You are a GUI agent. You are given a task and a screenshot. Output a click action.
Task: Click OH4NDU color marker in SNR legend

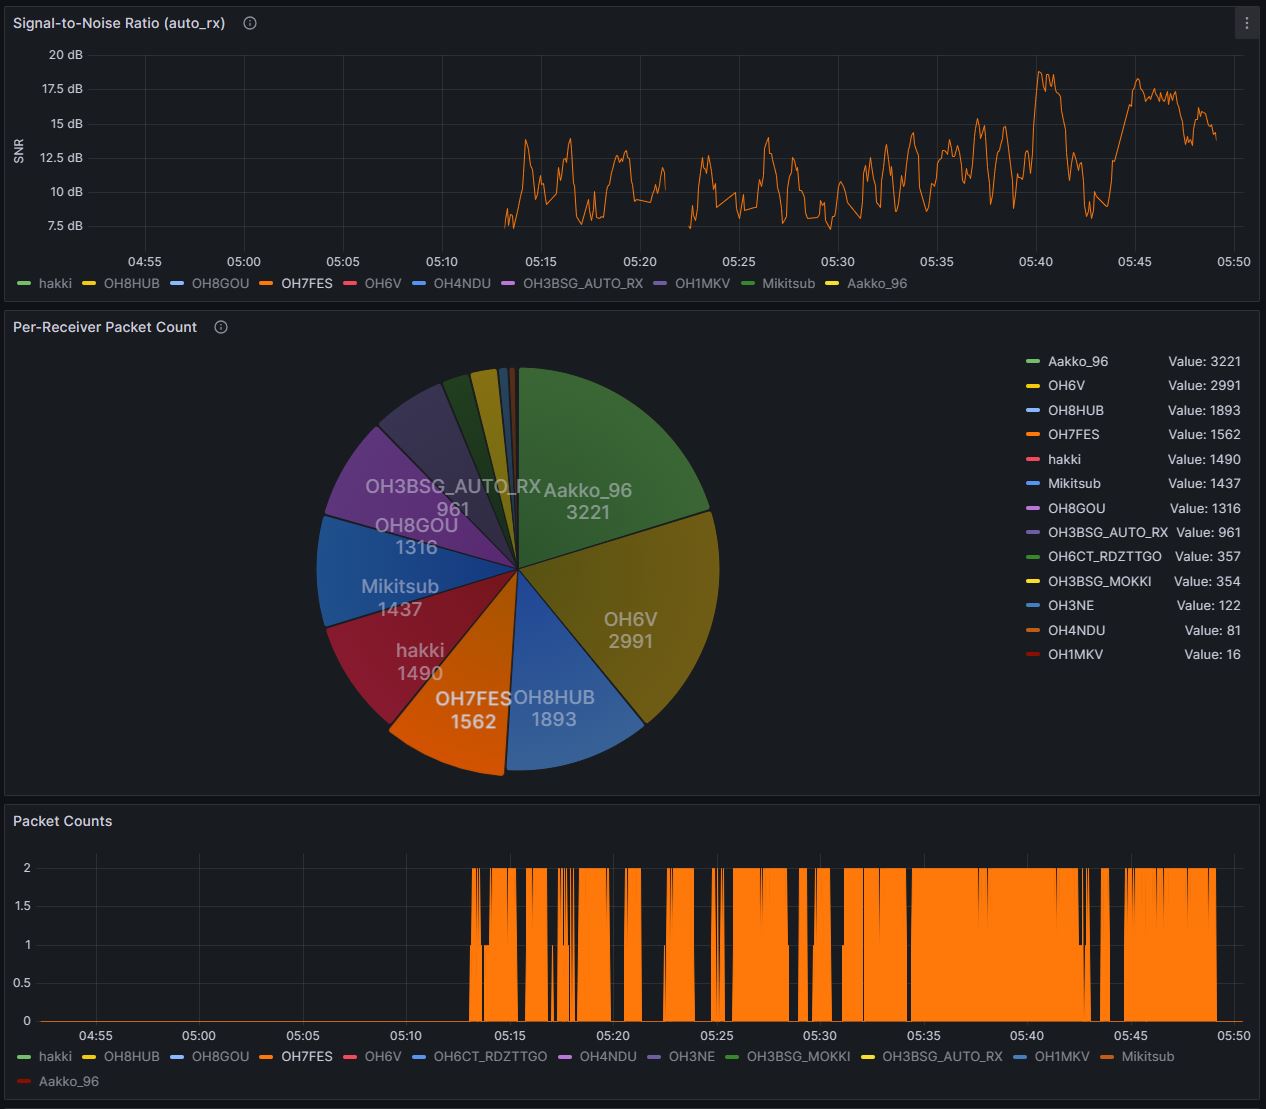tap(418, 284)
